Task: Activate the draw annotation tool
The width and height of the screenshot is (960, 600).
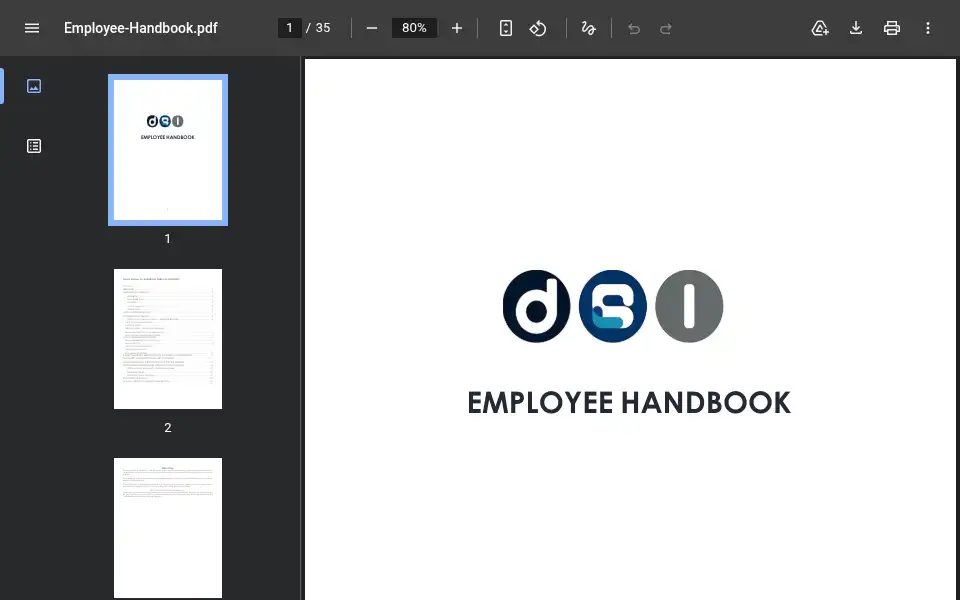Action: (x=588, y=28)
